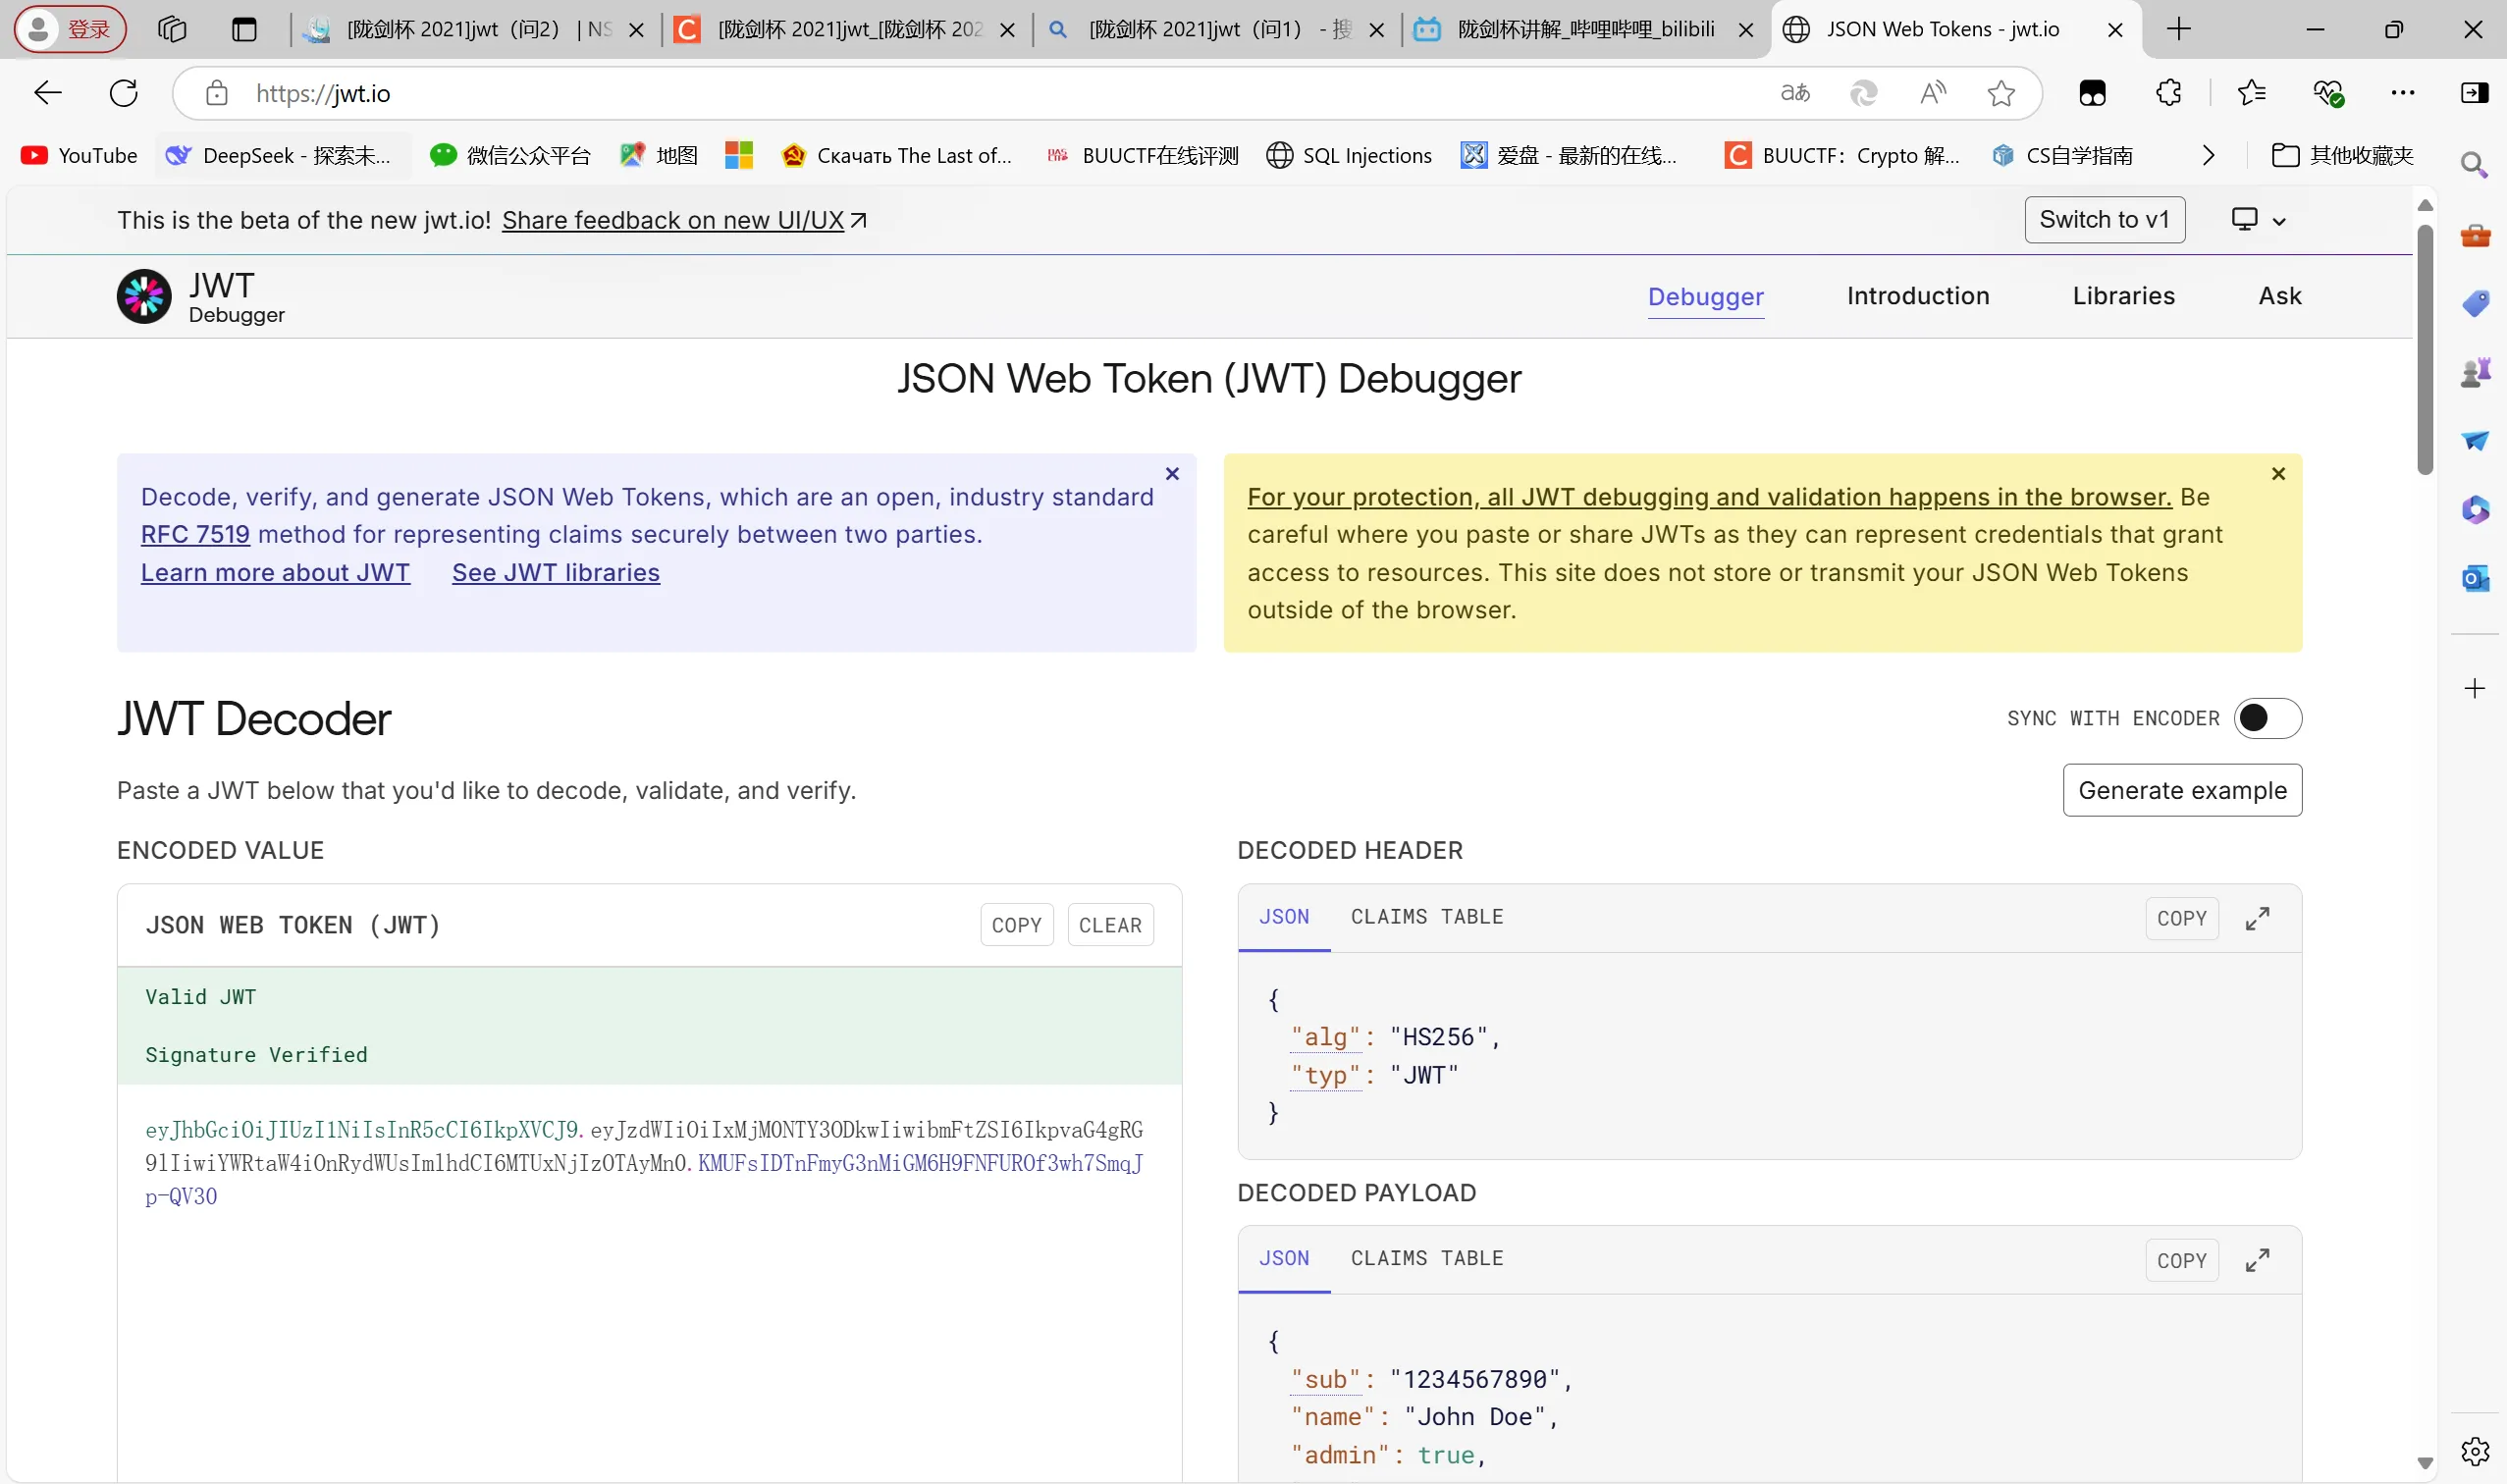Open browser settings and more menu
Image resolution: width=2507 pixels, height=1484 pixels.
point(2402,93)
